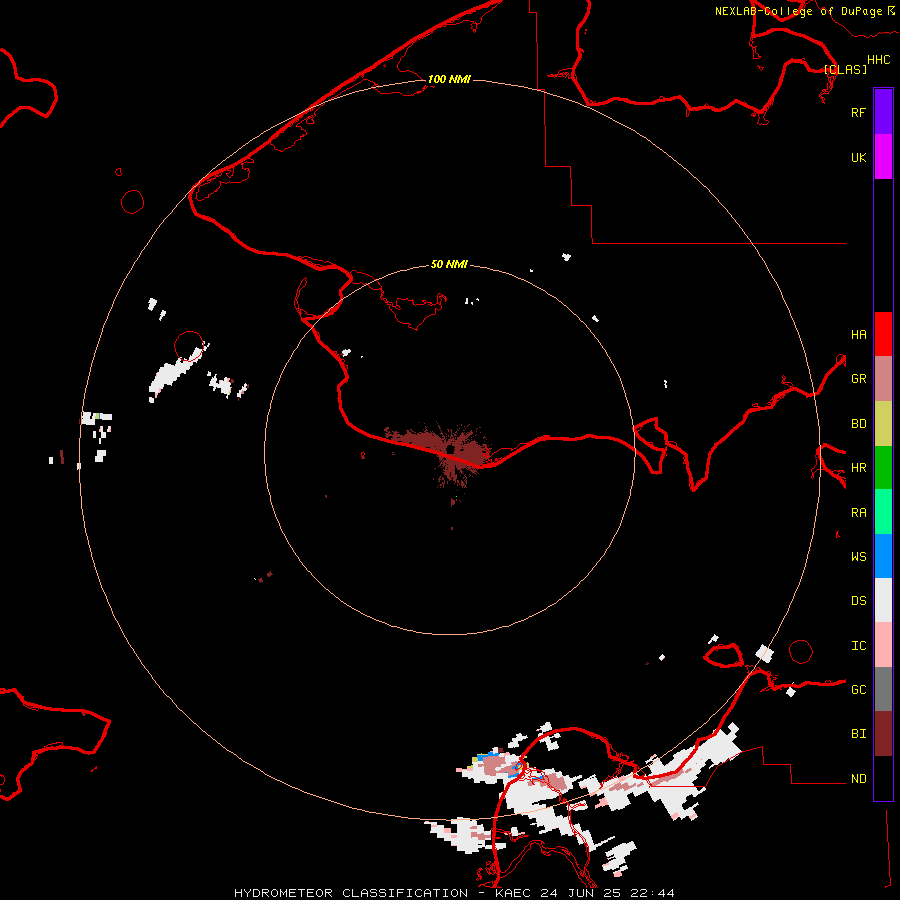Click the "HHC" product code text
This screenshot has height=900, width=900.
click(x=878, y=60)
